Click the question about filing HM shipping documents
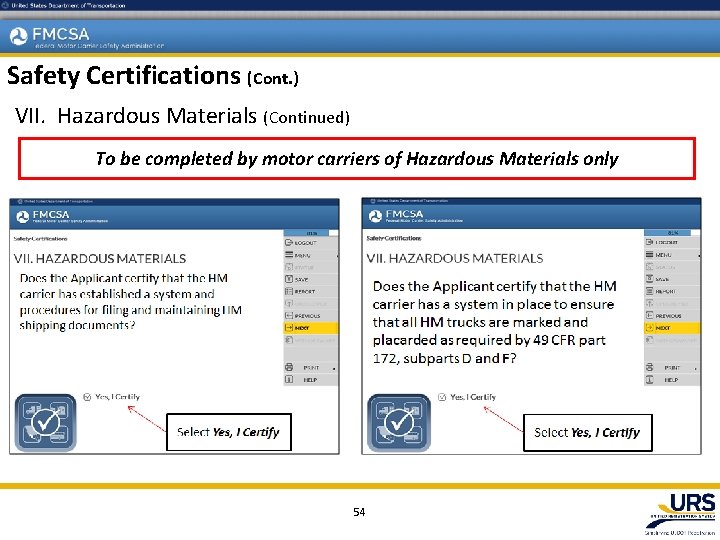 coord(130,302)
